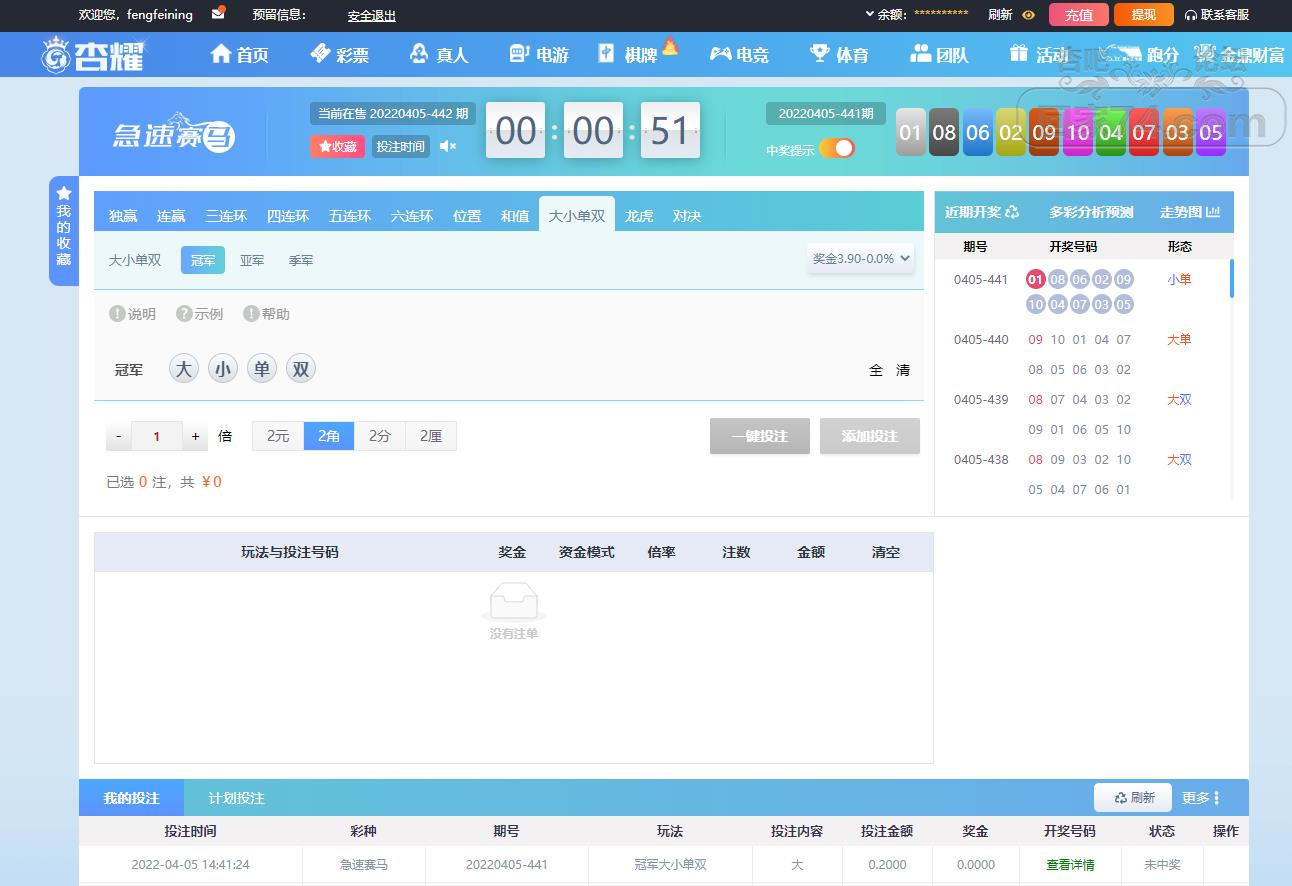Click the 一键投注 button
Image resolution: width=1292 pixels, height=886 pixels.
760,436
